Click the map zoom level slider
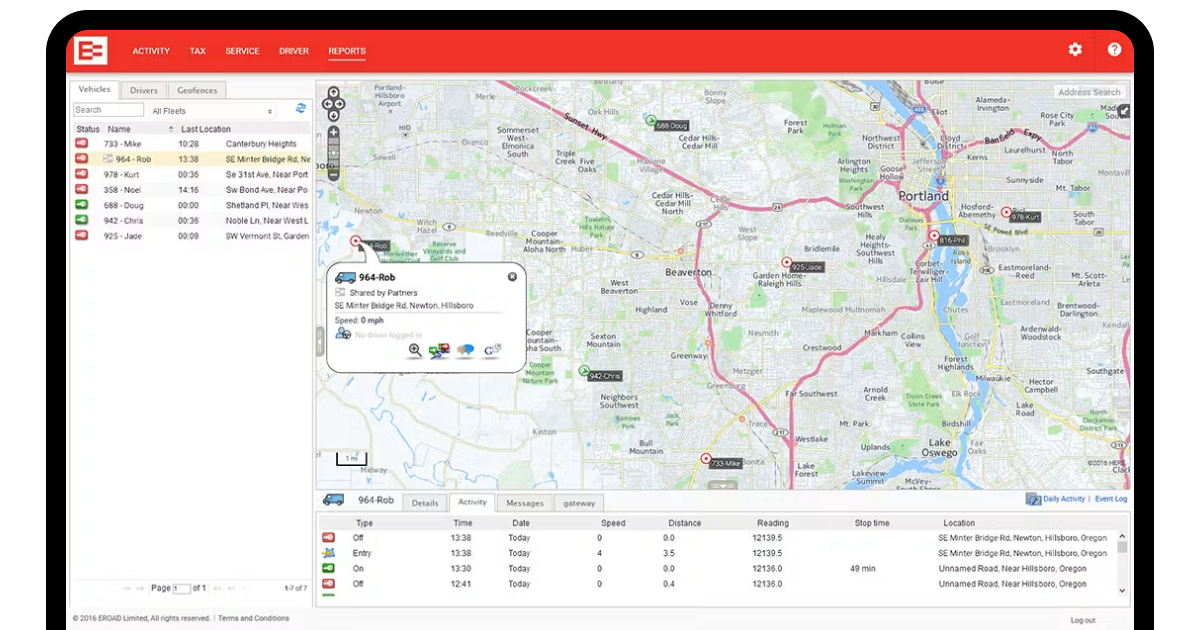The height and width of the screenshot is (630, 1200). point(334,153)
